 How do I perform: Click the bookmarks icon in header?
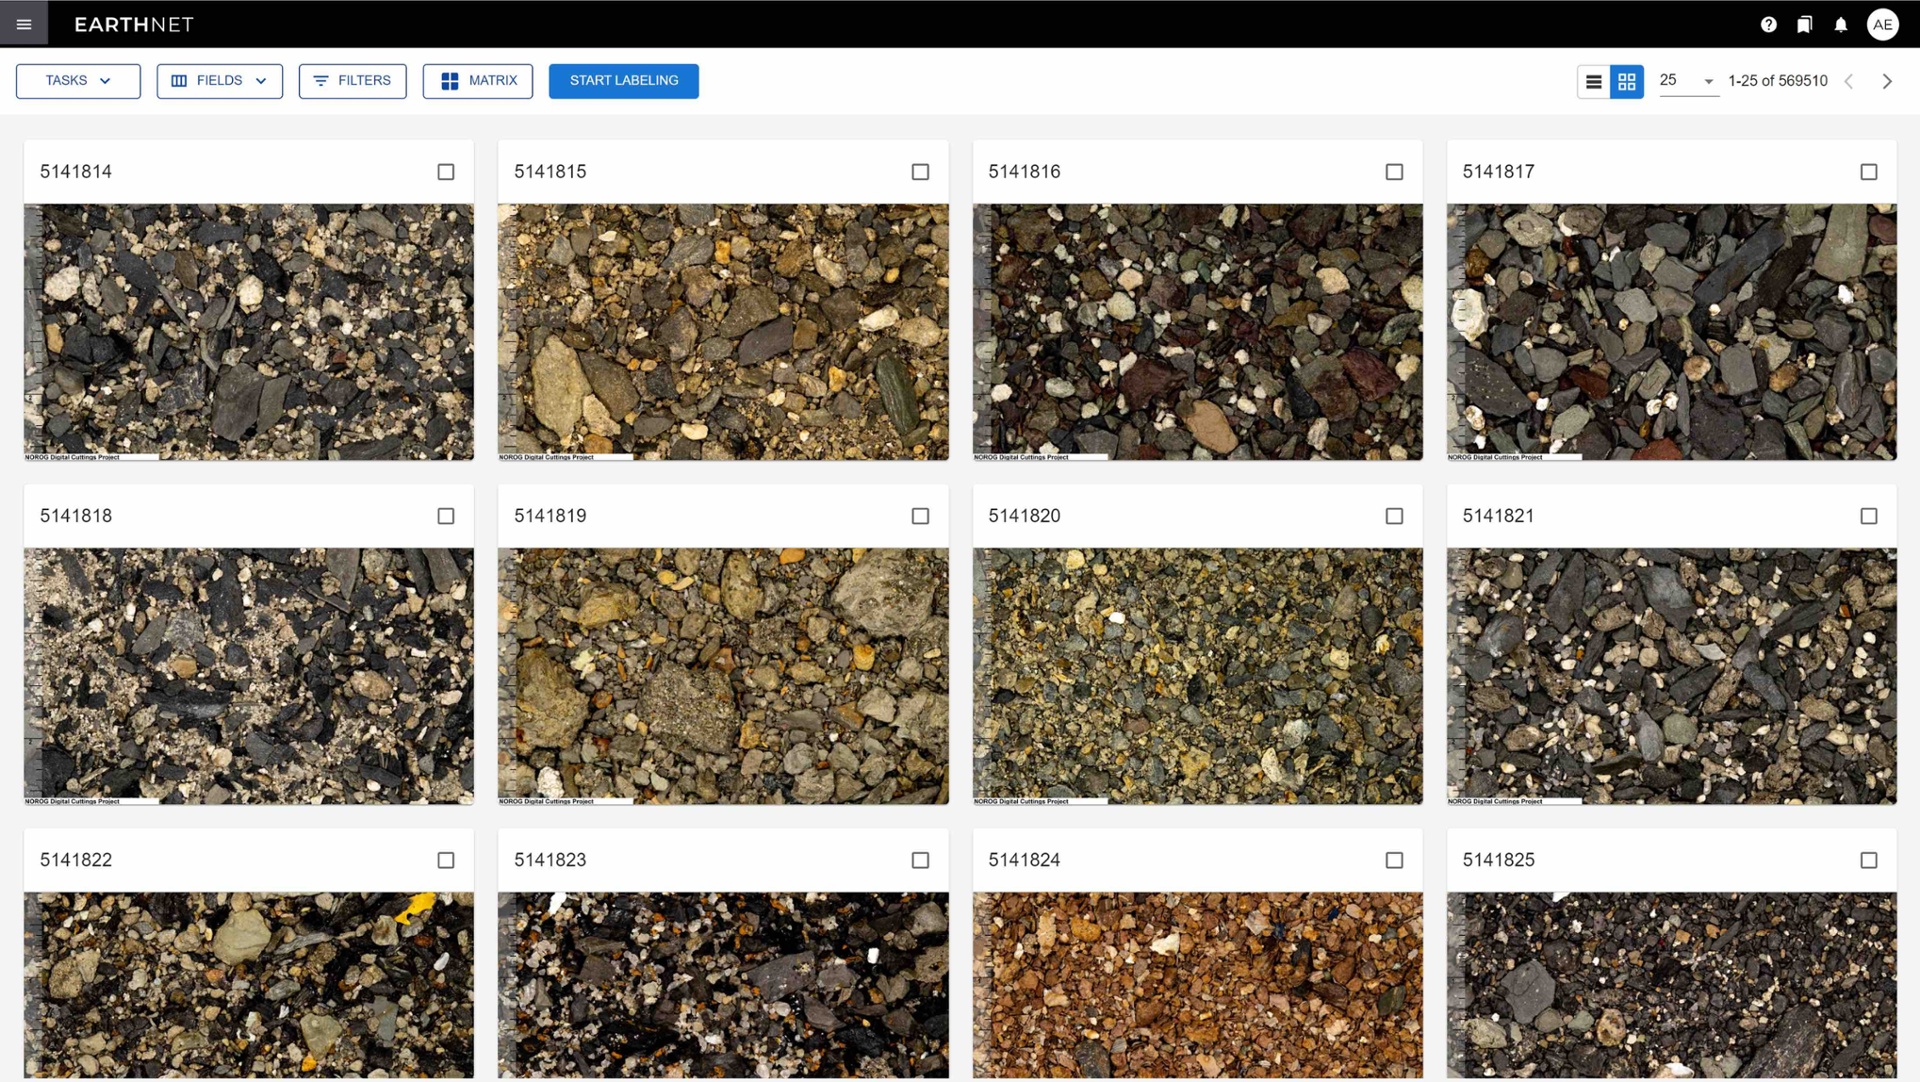[x=1804, y=25]
